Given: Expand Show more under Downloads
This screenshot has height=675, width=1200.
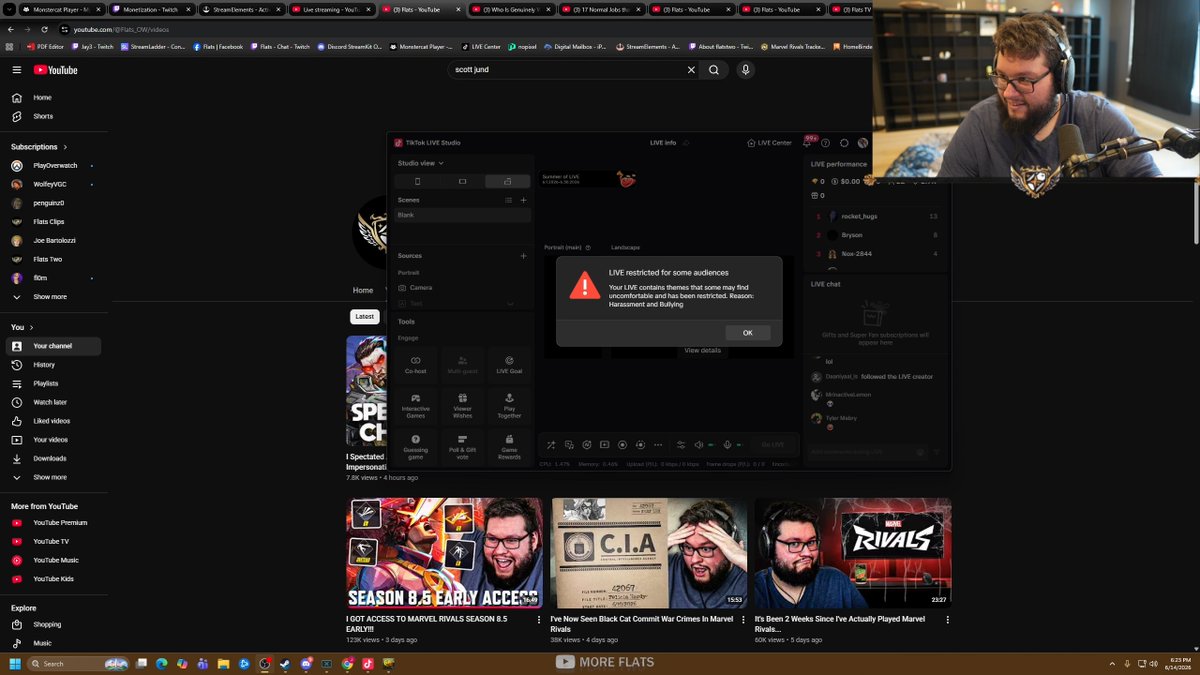Looking at the screenshot, I should (53, 477).
